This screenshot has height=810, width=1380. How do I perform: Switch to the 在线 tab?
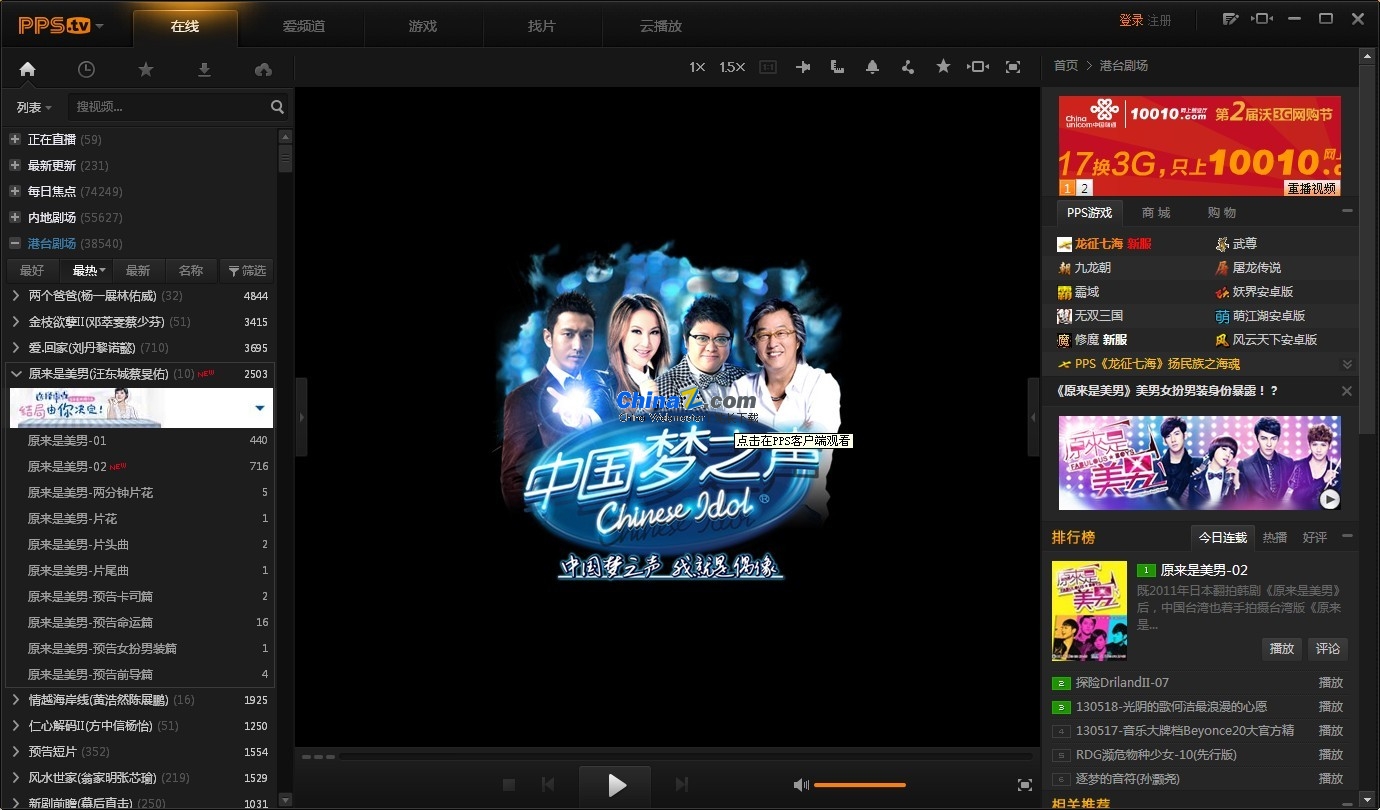[x=185, y=27]
